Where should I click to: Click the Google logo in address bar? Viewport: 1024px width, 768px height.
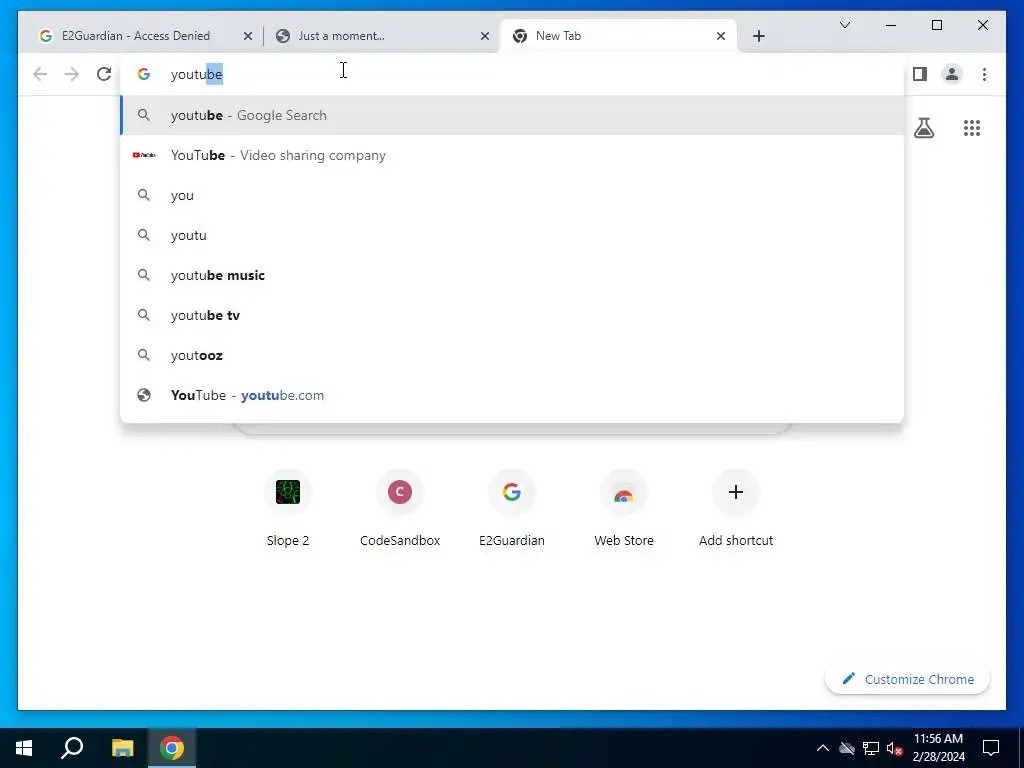(144, 74)
